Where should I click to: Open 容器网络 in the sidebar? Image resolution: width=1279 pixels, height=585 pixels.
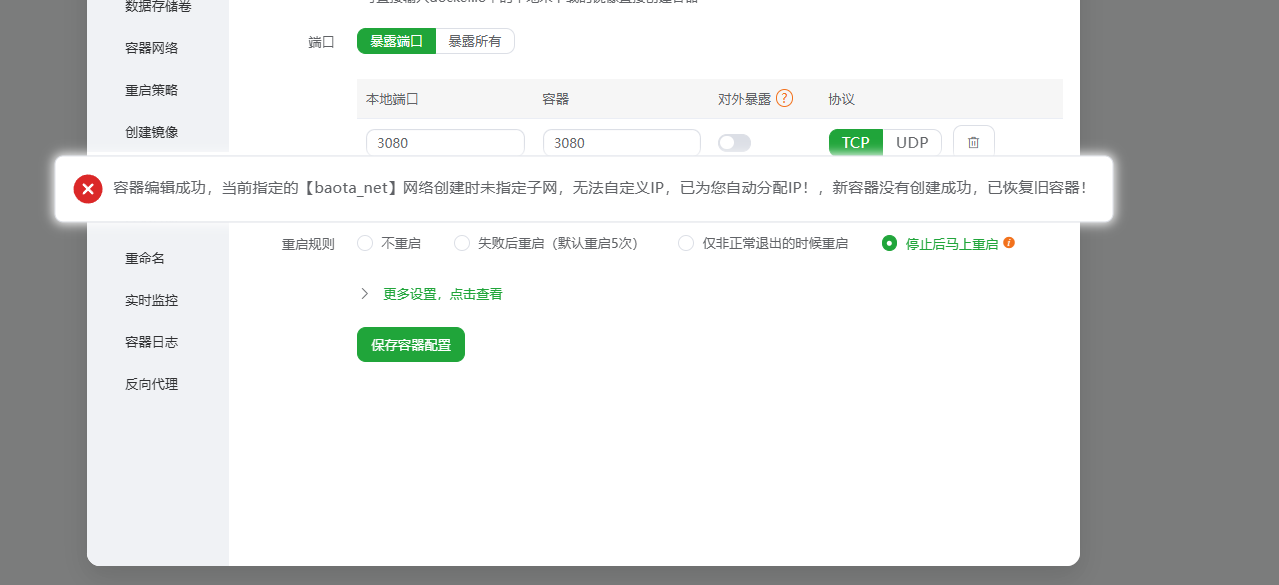point(152,48)
